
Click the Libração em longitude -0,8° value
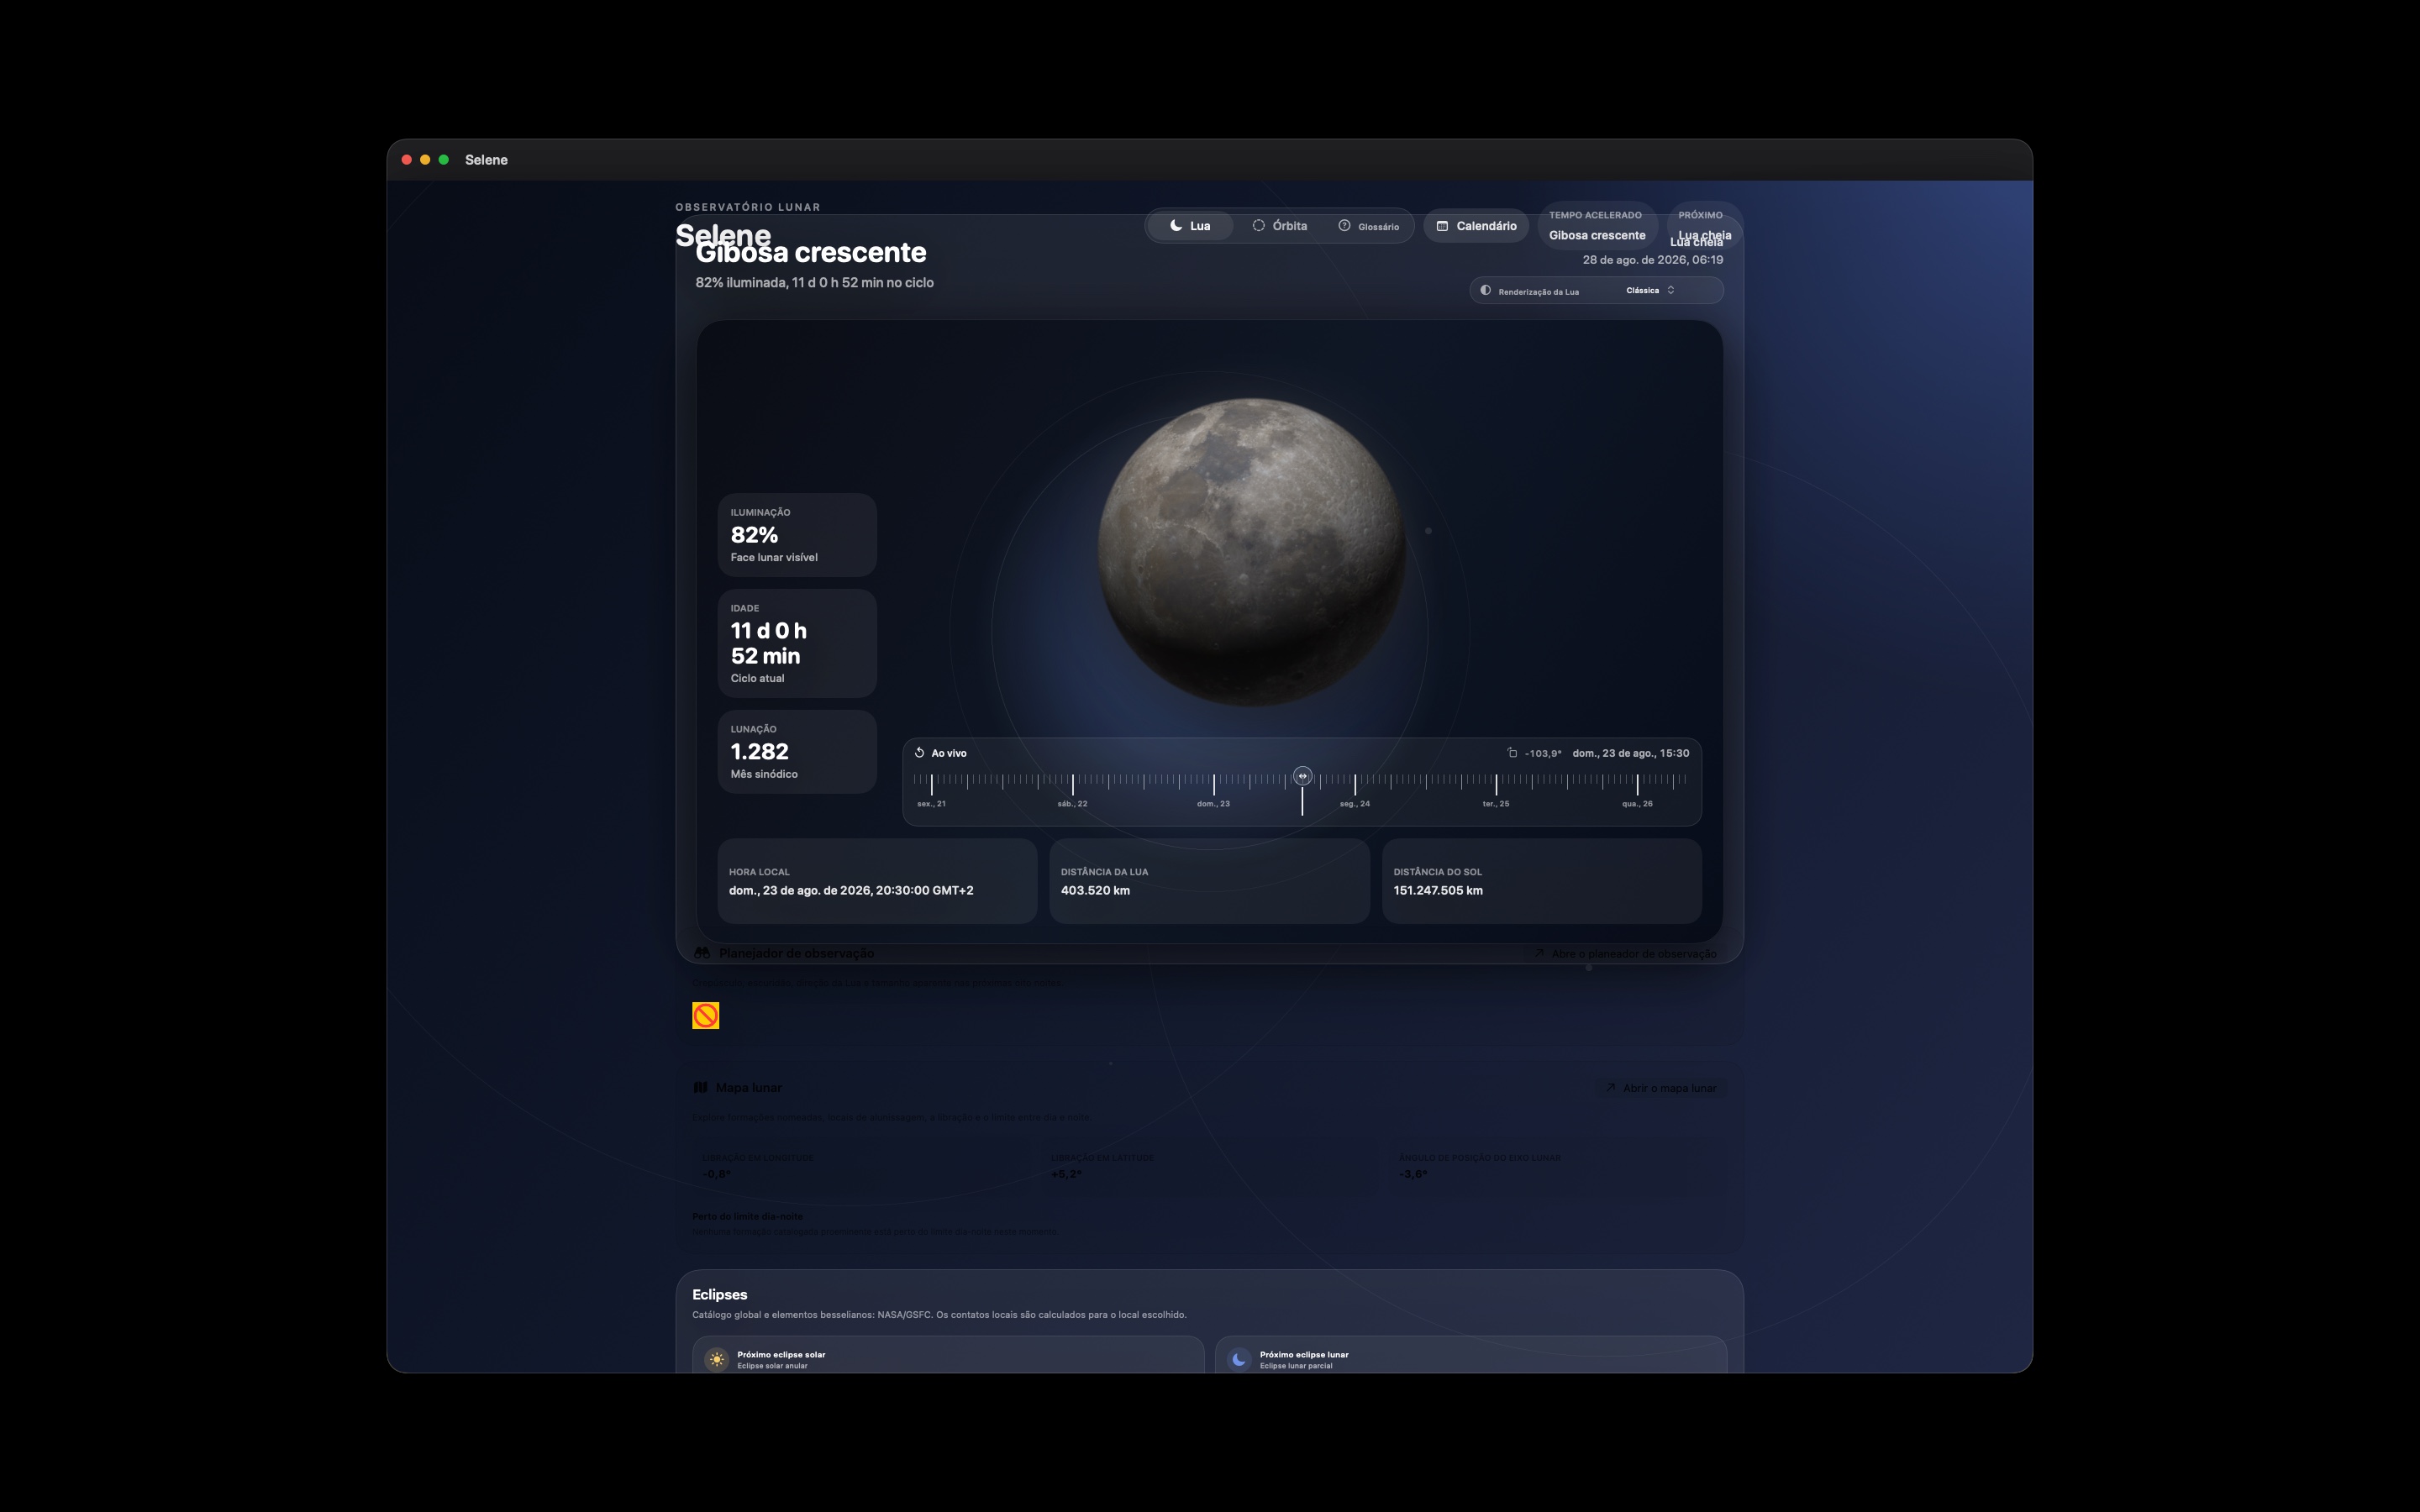(x=716, y=1174)
